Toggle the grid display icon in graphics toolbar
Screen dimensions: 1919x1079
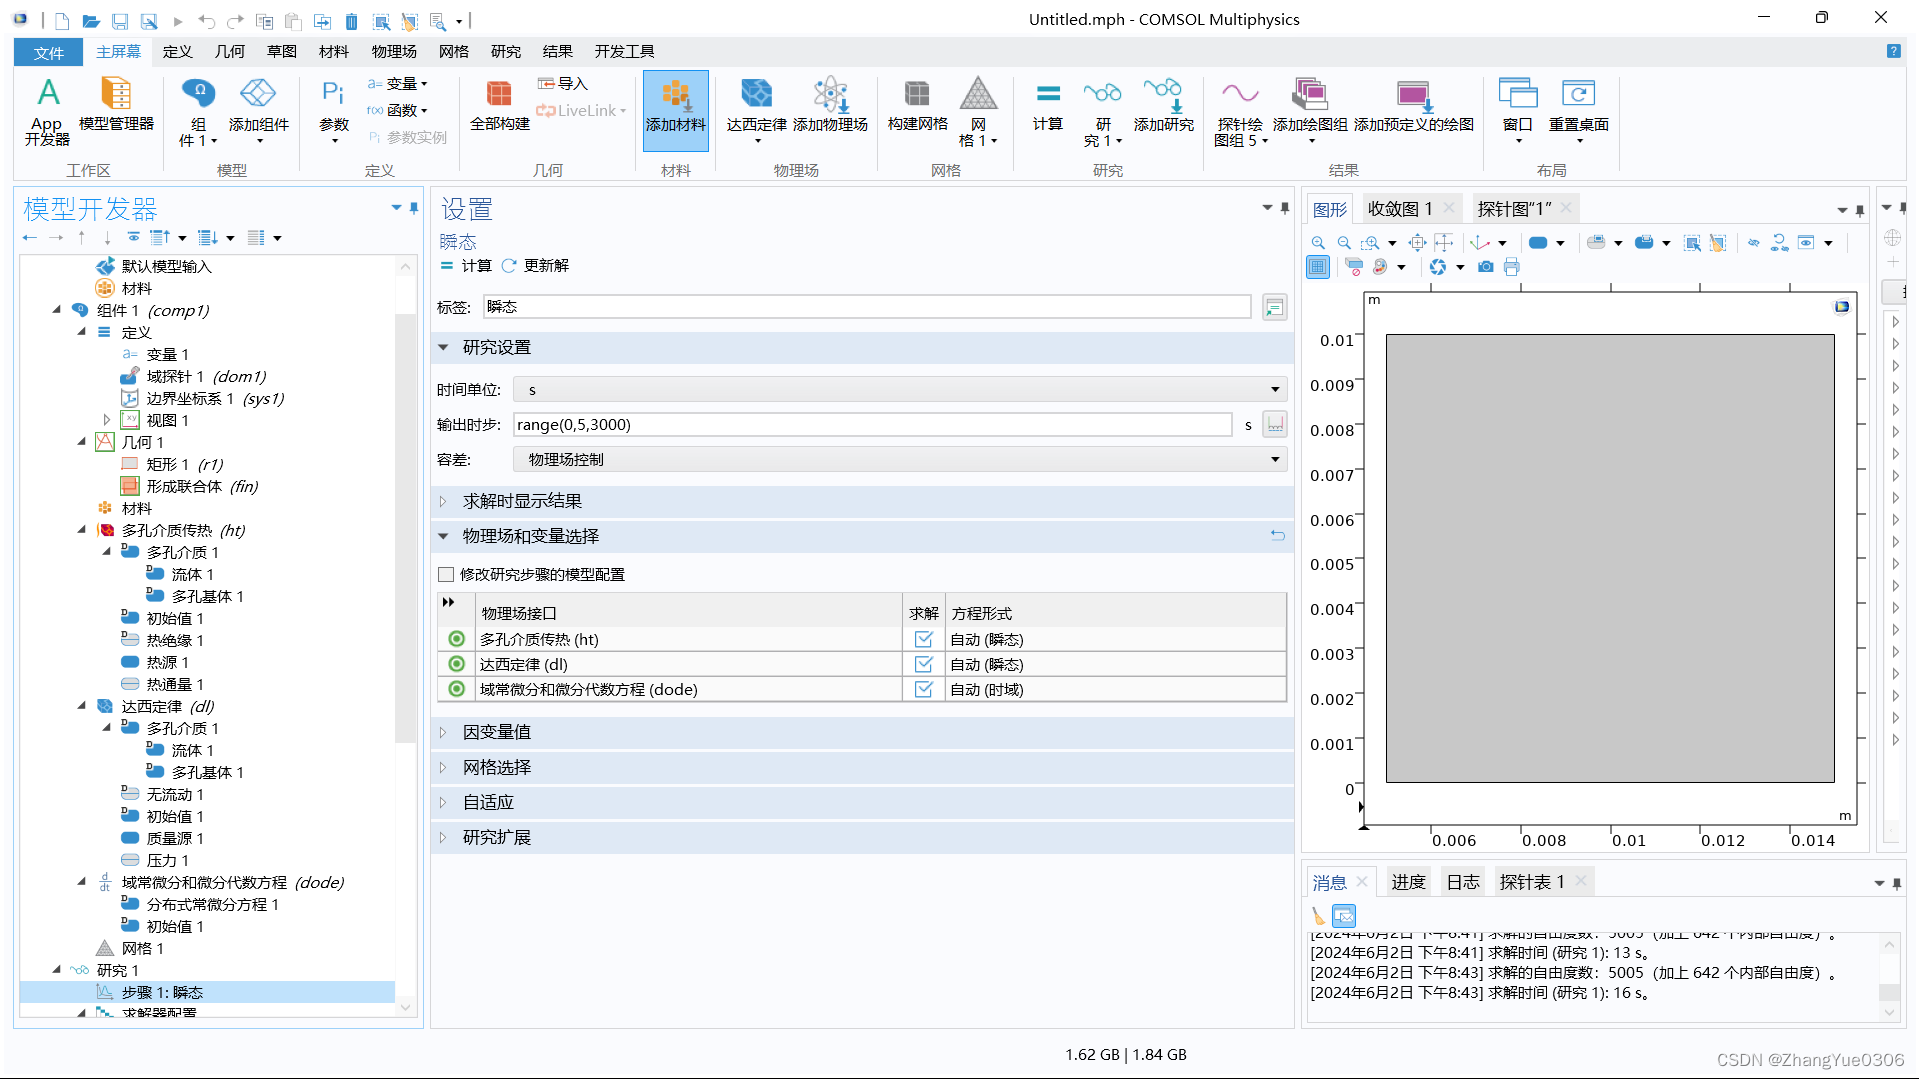(x=1318, y=267)
